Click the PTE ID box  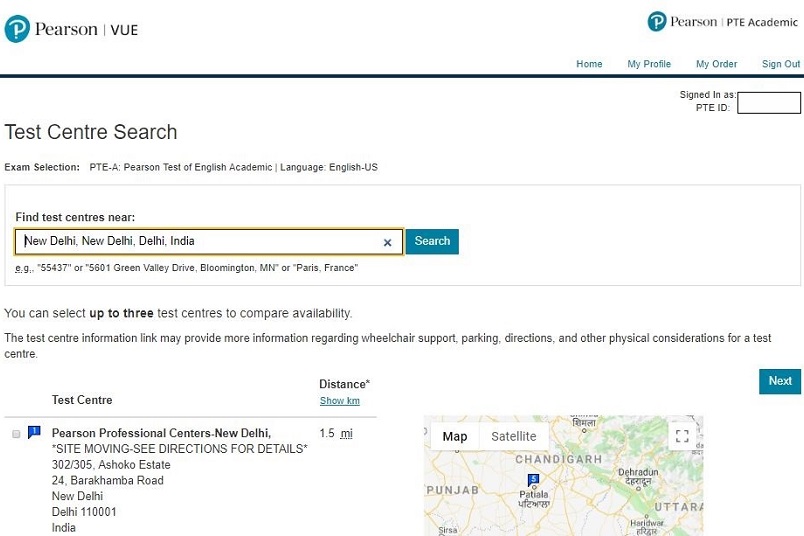coord(769,103)
